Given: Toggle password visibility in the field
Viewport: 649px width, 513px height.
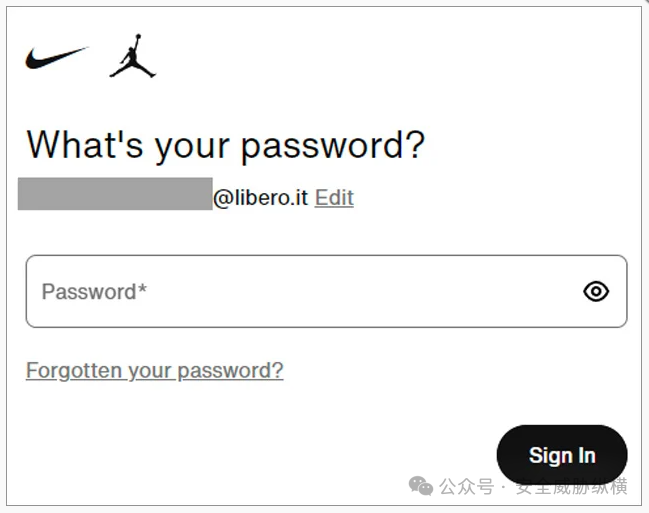Looking at the screenshot, I should coord(596,291).
